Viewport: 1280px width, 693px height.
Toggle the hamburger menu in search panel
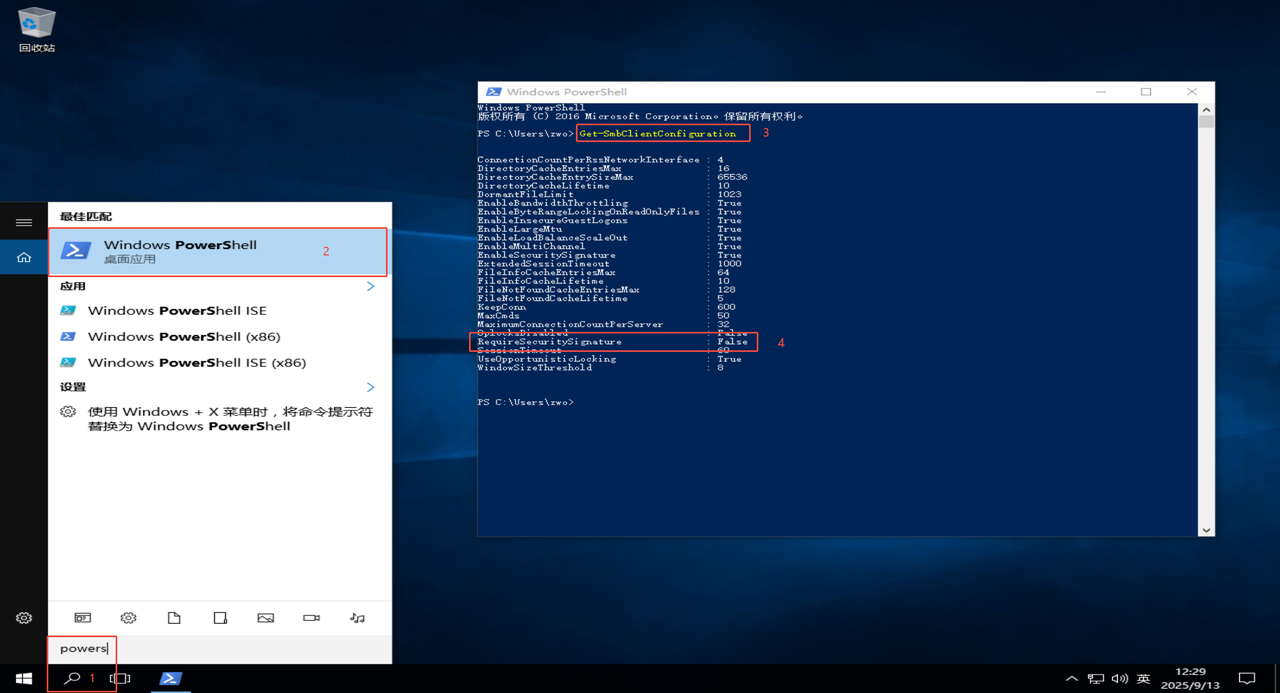(24, 222)
